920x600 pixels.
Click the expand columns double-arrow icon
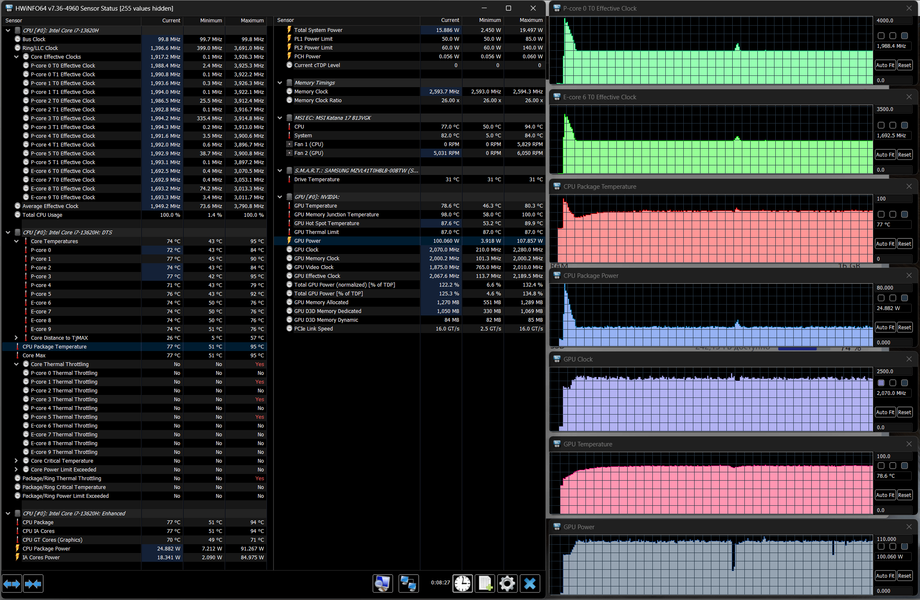pos(12,583)
